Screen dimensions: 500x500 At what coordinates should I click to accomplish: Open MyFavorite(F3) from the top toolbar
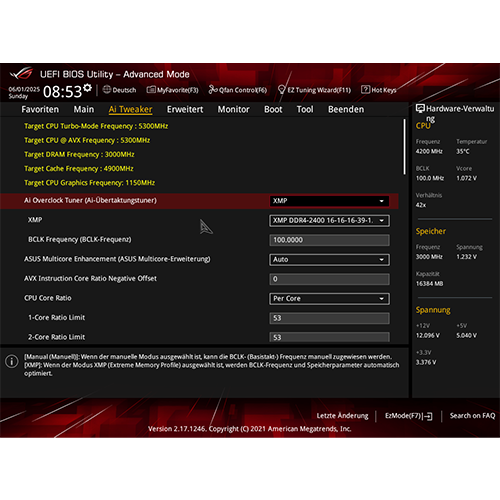point(172,90)
